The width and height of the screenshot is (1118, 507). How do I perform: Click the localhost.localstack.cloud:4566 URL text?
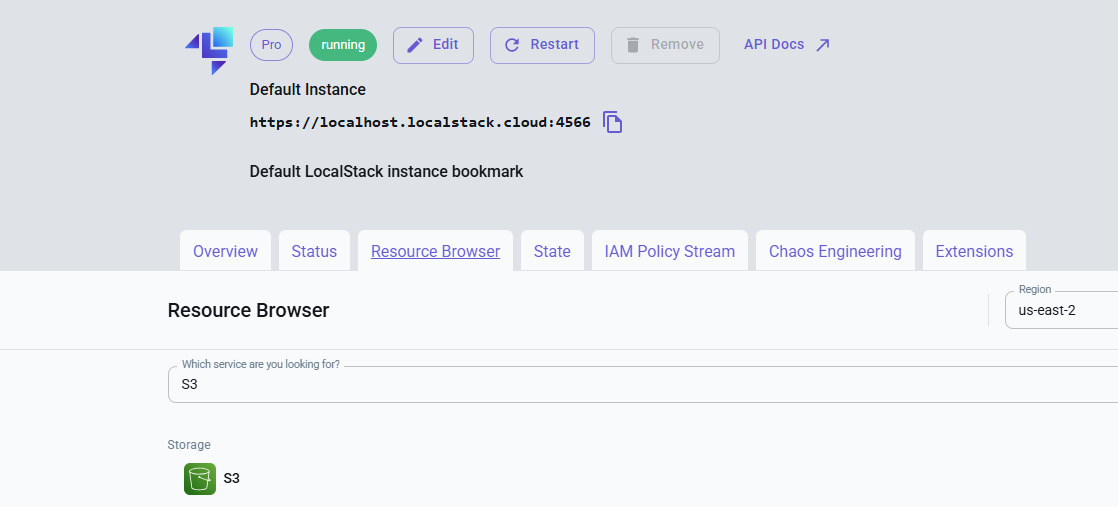click(x=420, y=122)
